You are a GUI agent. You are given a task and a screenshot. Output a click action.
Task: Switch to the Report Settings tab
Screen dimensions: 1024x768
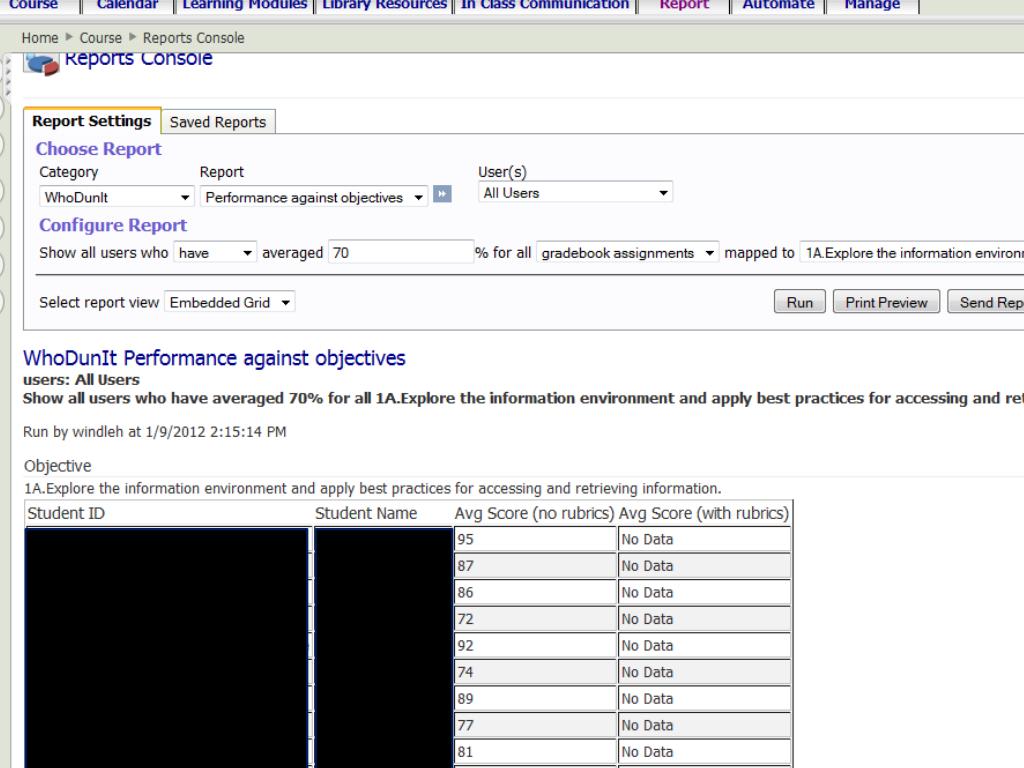point(92,121)
